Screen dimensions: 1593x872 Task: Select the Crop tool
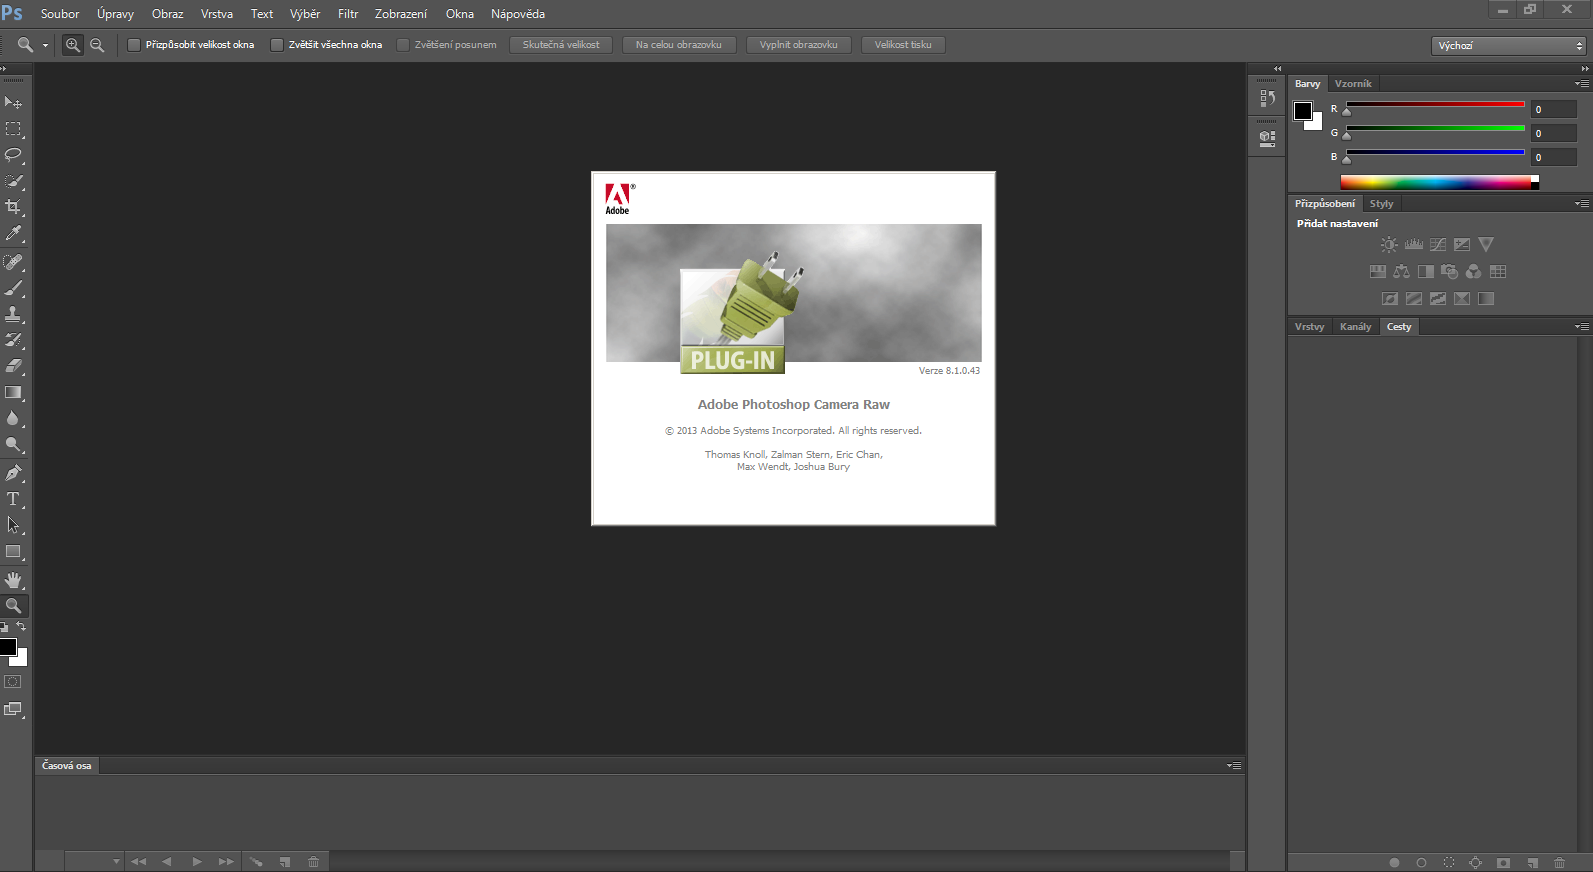point(13,207)
